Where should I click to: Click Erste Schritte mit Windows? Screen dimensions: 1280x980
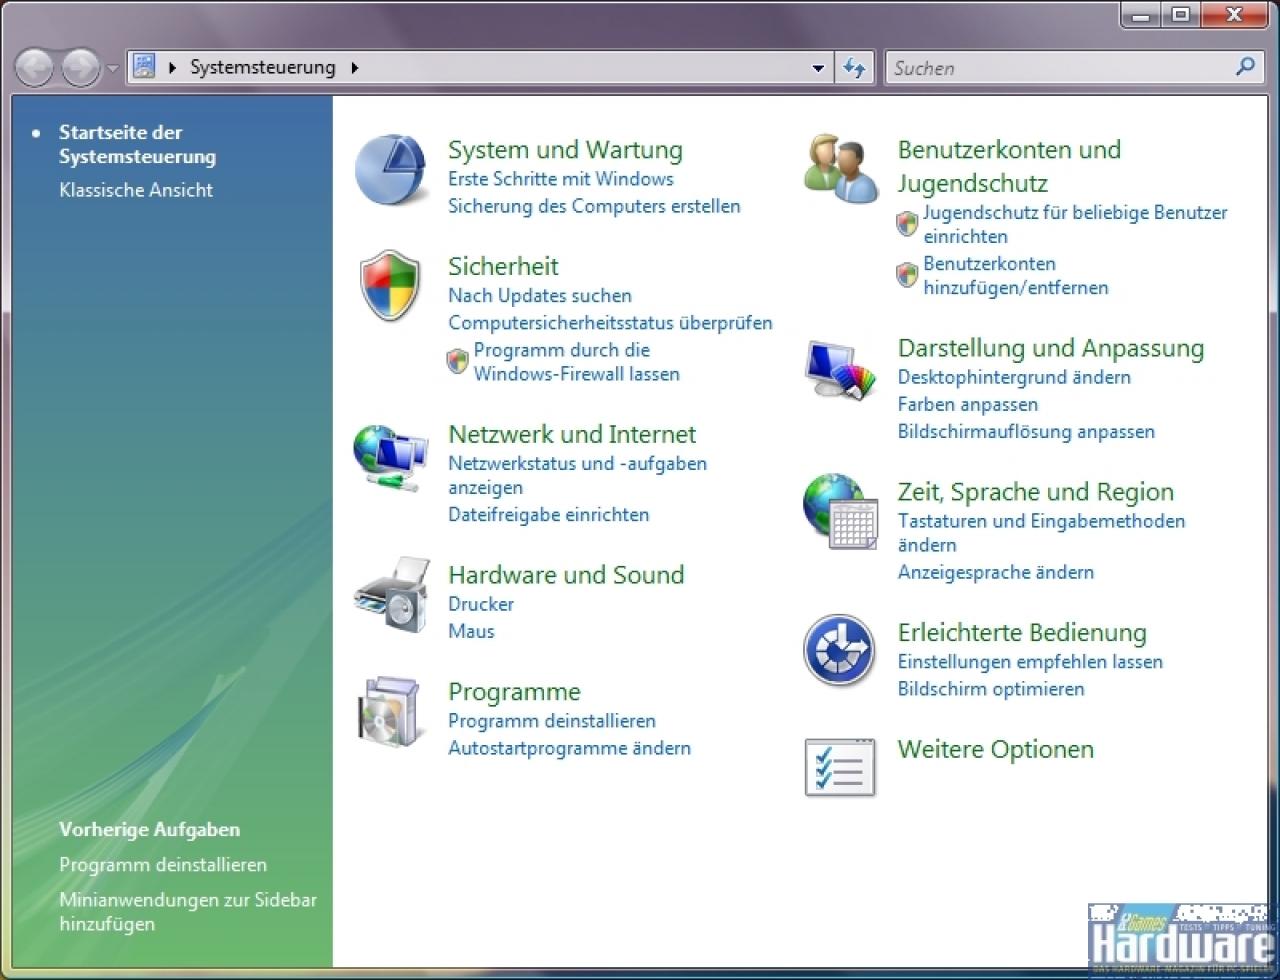point(561,179)
